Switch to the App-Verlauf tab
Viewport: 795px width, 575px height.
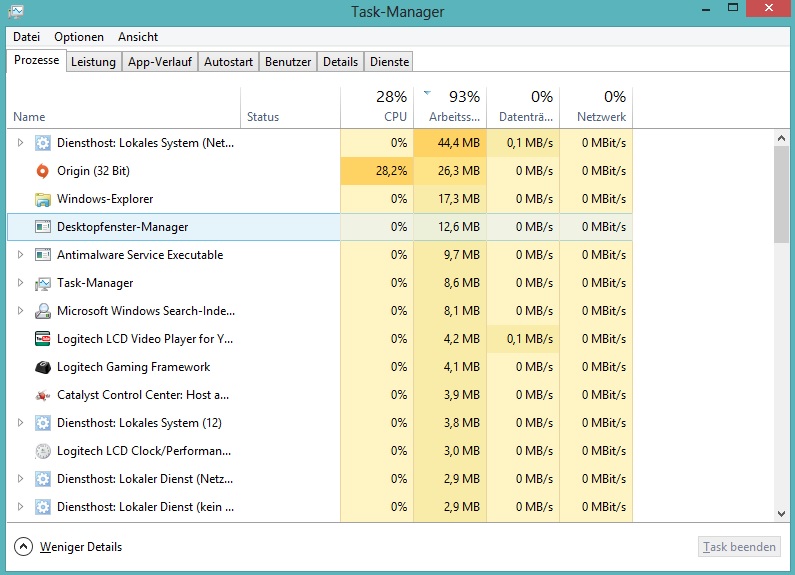pyautogui.click(x=160, y=62)
